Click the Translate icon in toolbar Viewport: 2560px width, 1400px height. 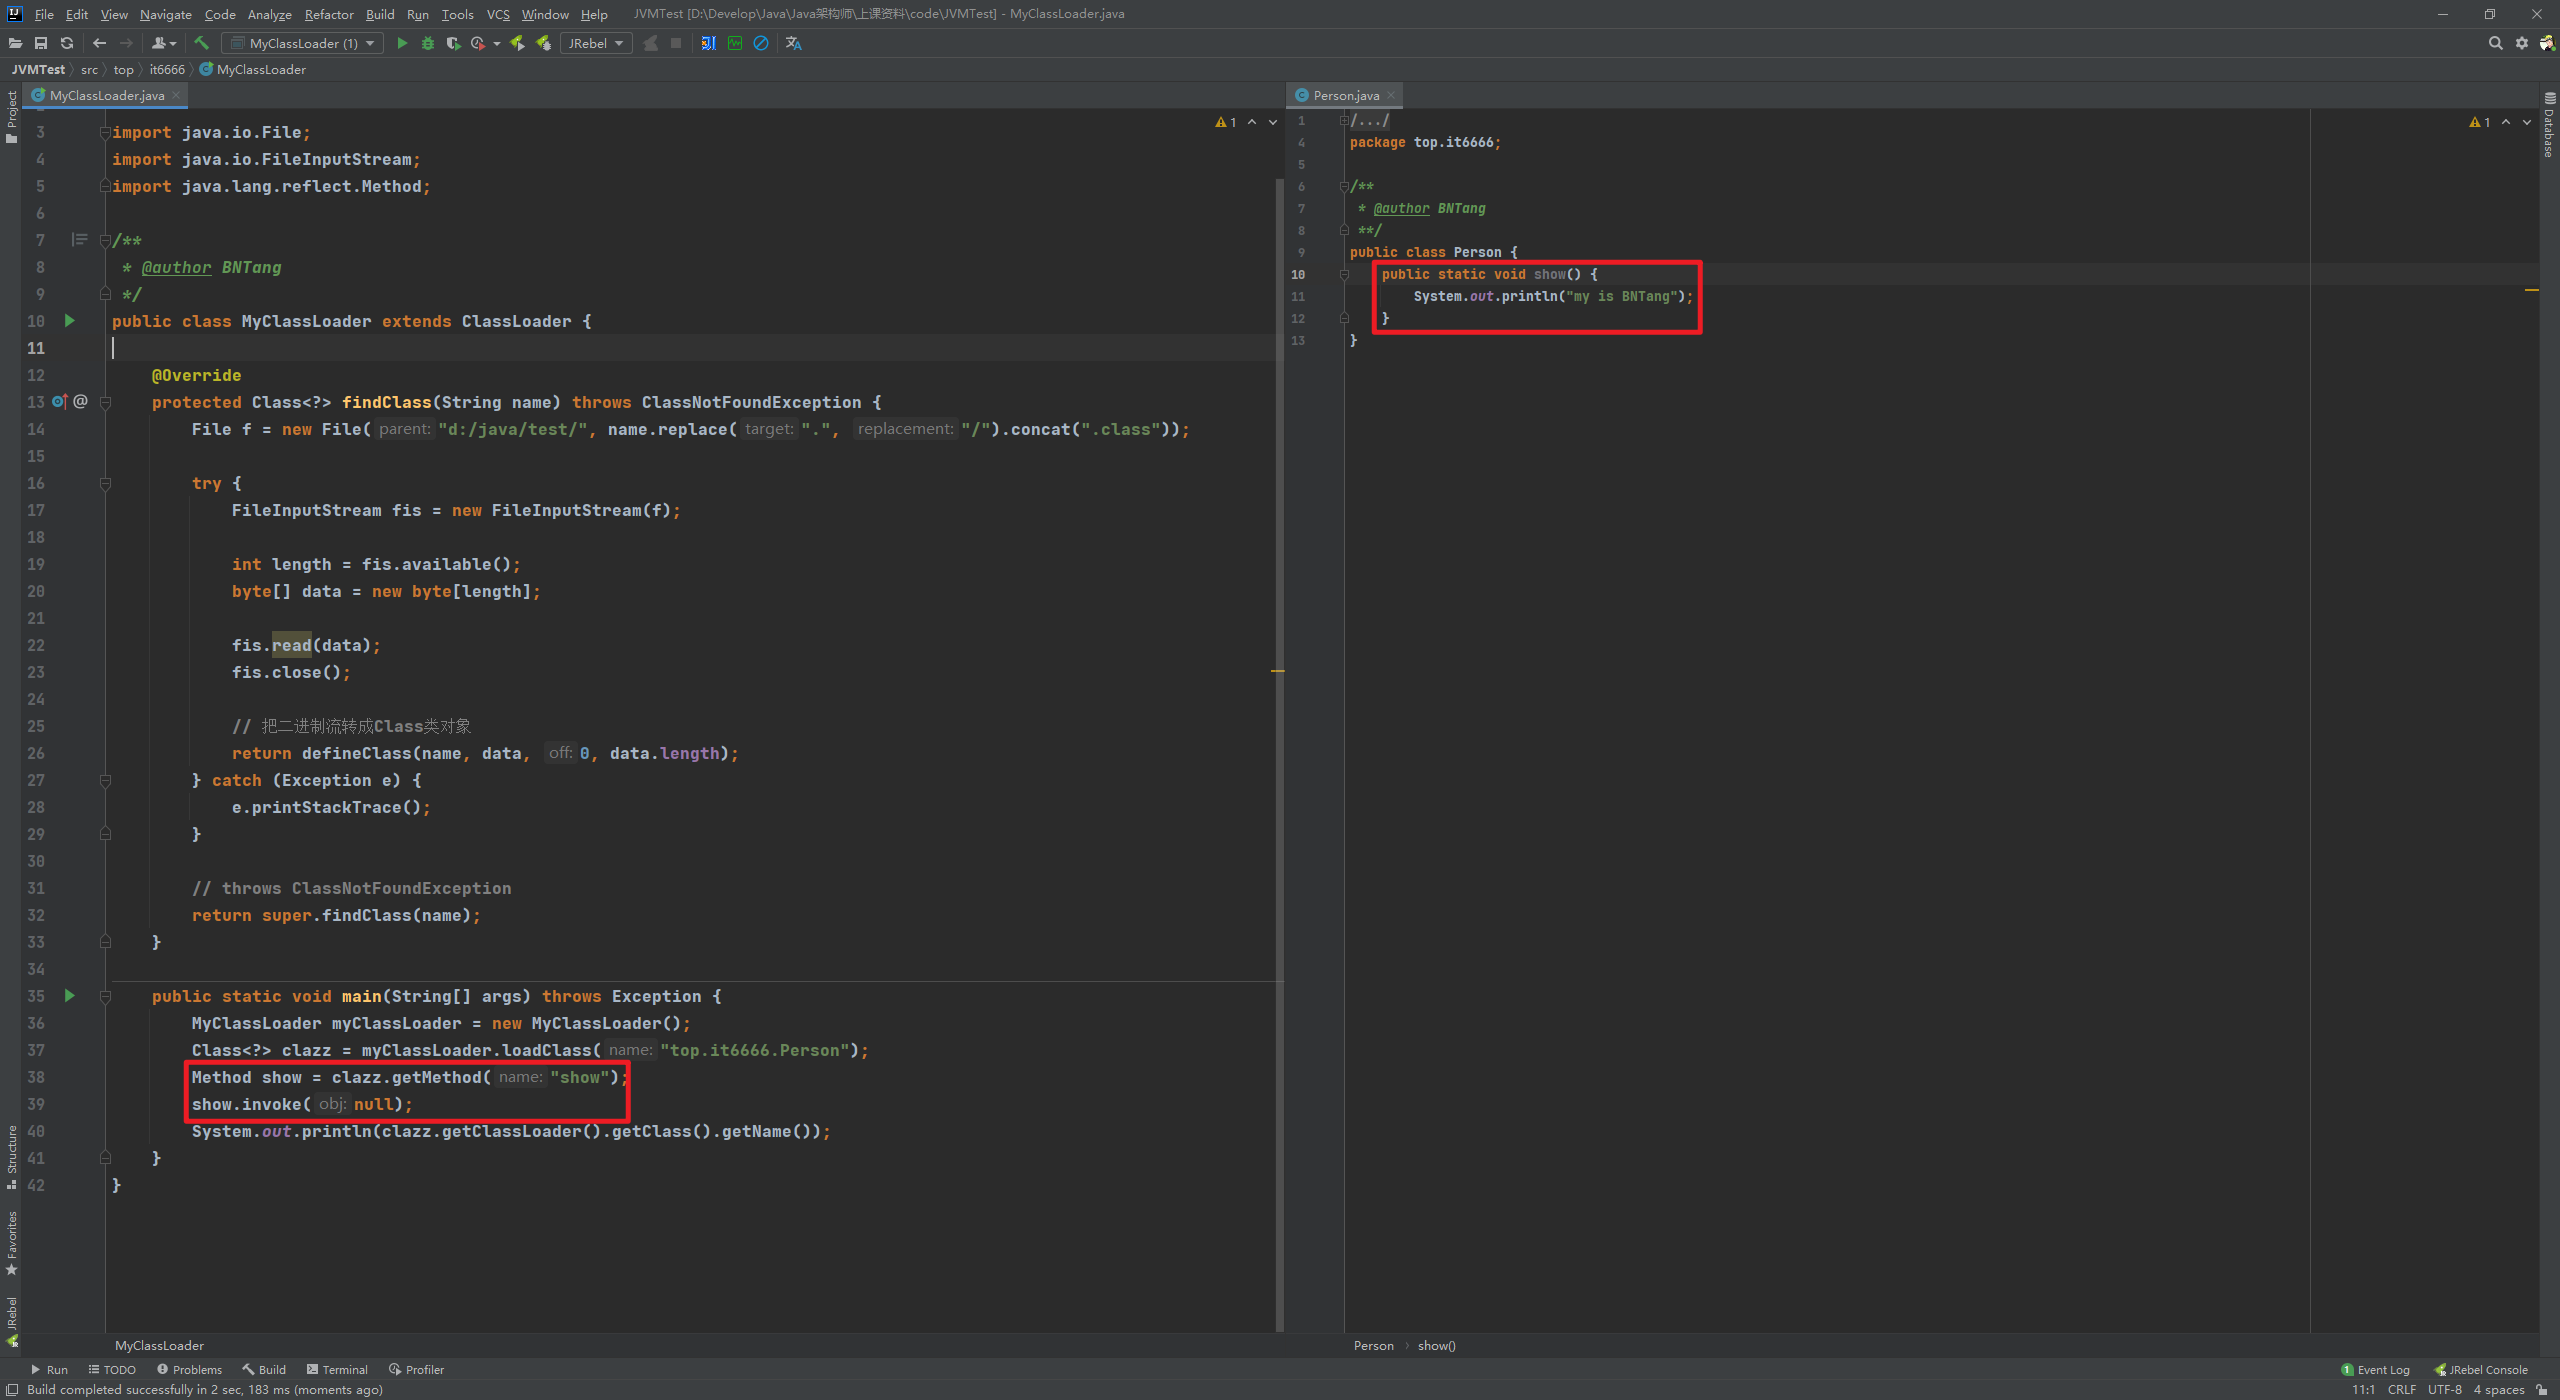click(794, 43)
